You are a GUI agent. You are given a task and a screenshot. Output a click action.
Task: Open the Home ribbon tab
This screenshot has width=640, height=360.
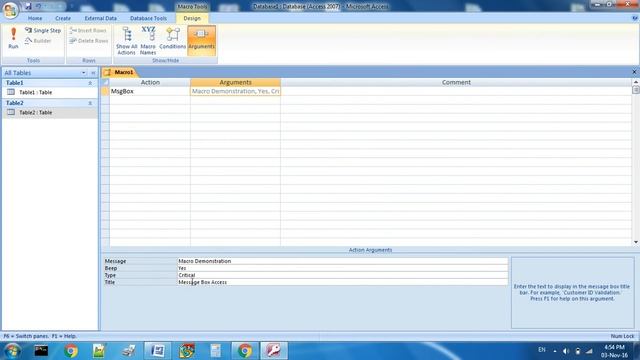pos(35,18)
